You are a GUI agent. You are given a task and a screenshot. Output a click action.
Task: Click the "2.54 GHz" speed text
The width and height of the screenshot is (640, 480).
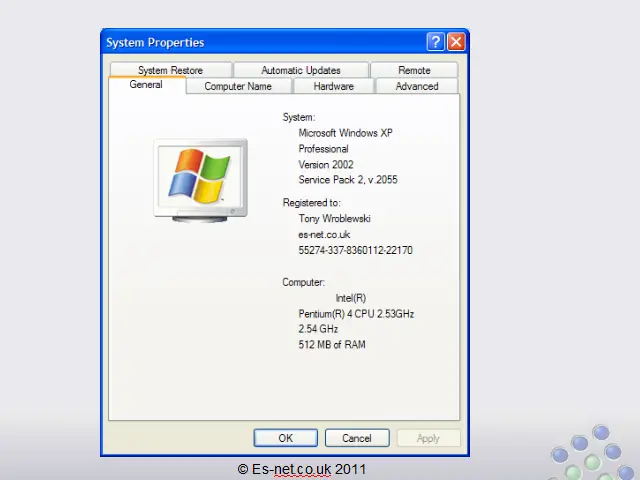[x=318, y=329]
